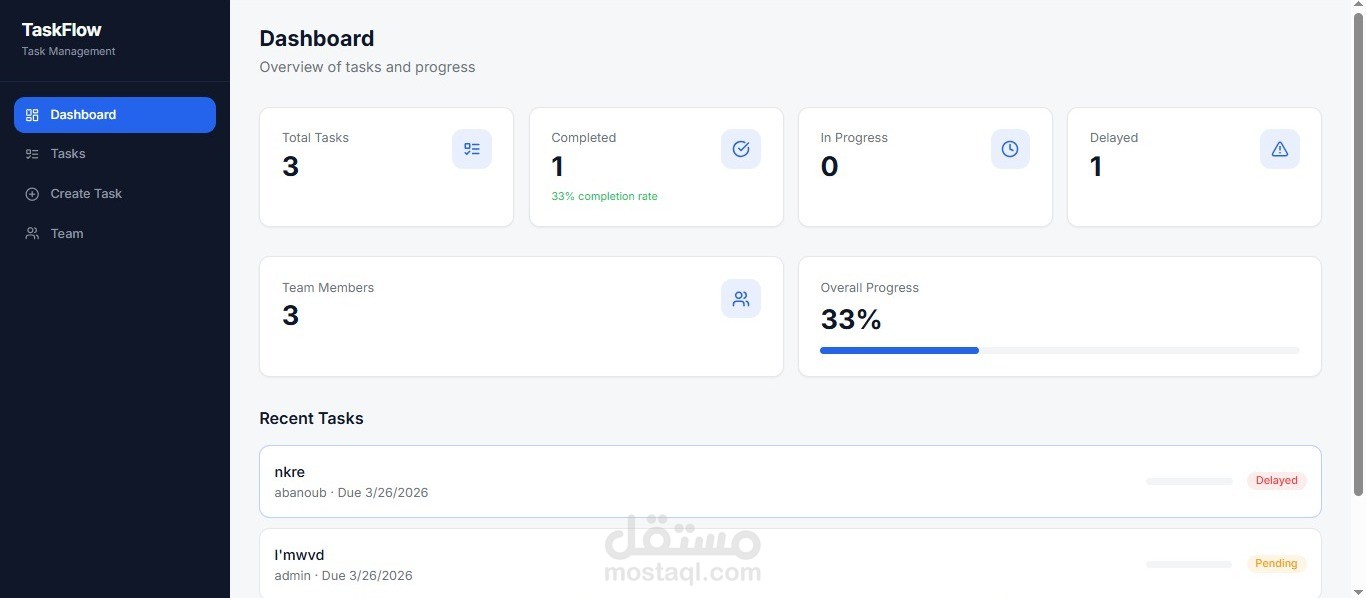Click the In Progress clock icon

(1009, 148)
